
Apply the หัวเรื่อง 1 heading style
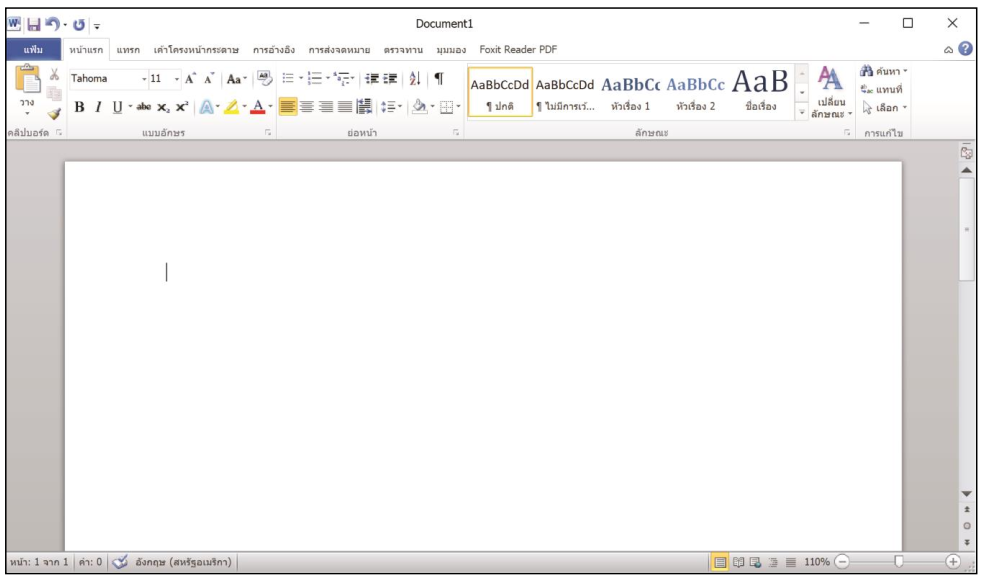[x=630, y=93]
